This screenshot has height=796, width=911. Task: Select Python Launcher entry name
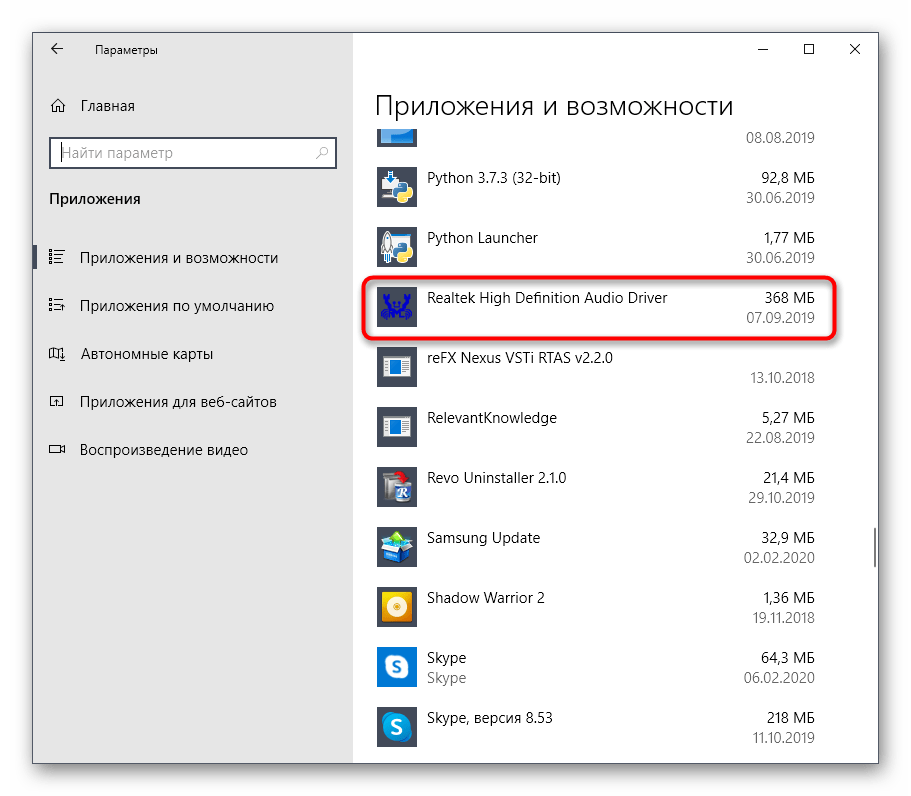[482, 238]
